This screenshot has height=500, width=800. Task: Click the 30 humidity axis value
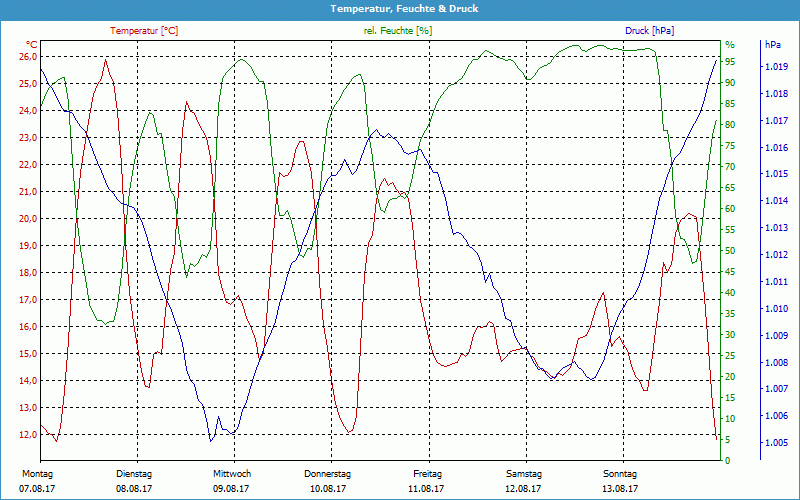(730, 335)
